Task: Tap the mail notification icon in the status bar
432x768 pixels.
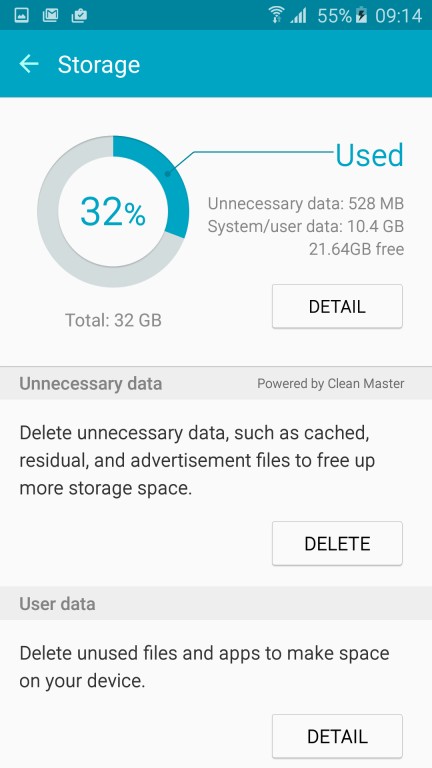Action: [50, 16]
